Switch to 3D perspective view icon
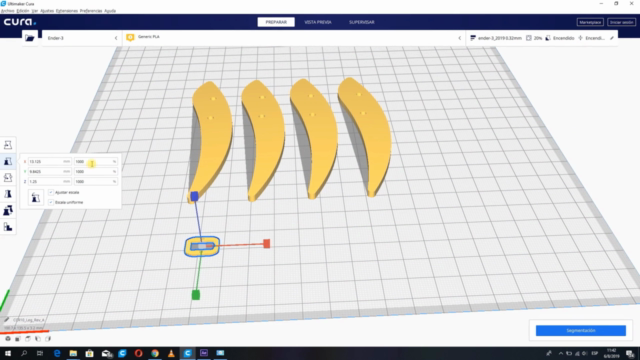The image size is (640, 360). point(8,339)
